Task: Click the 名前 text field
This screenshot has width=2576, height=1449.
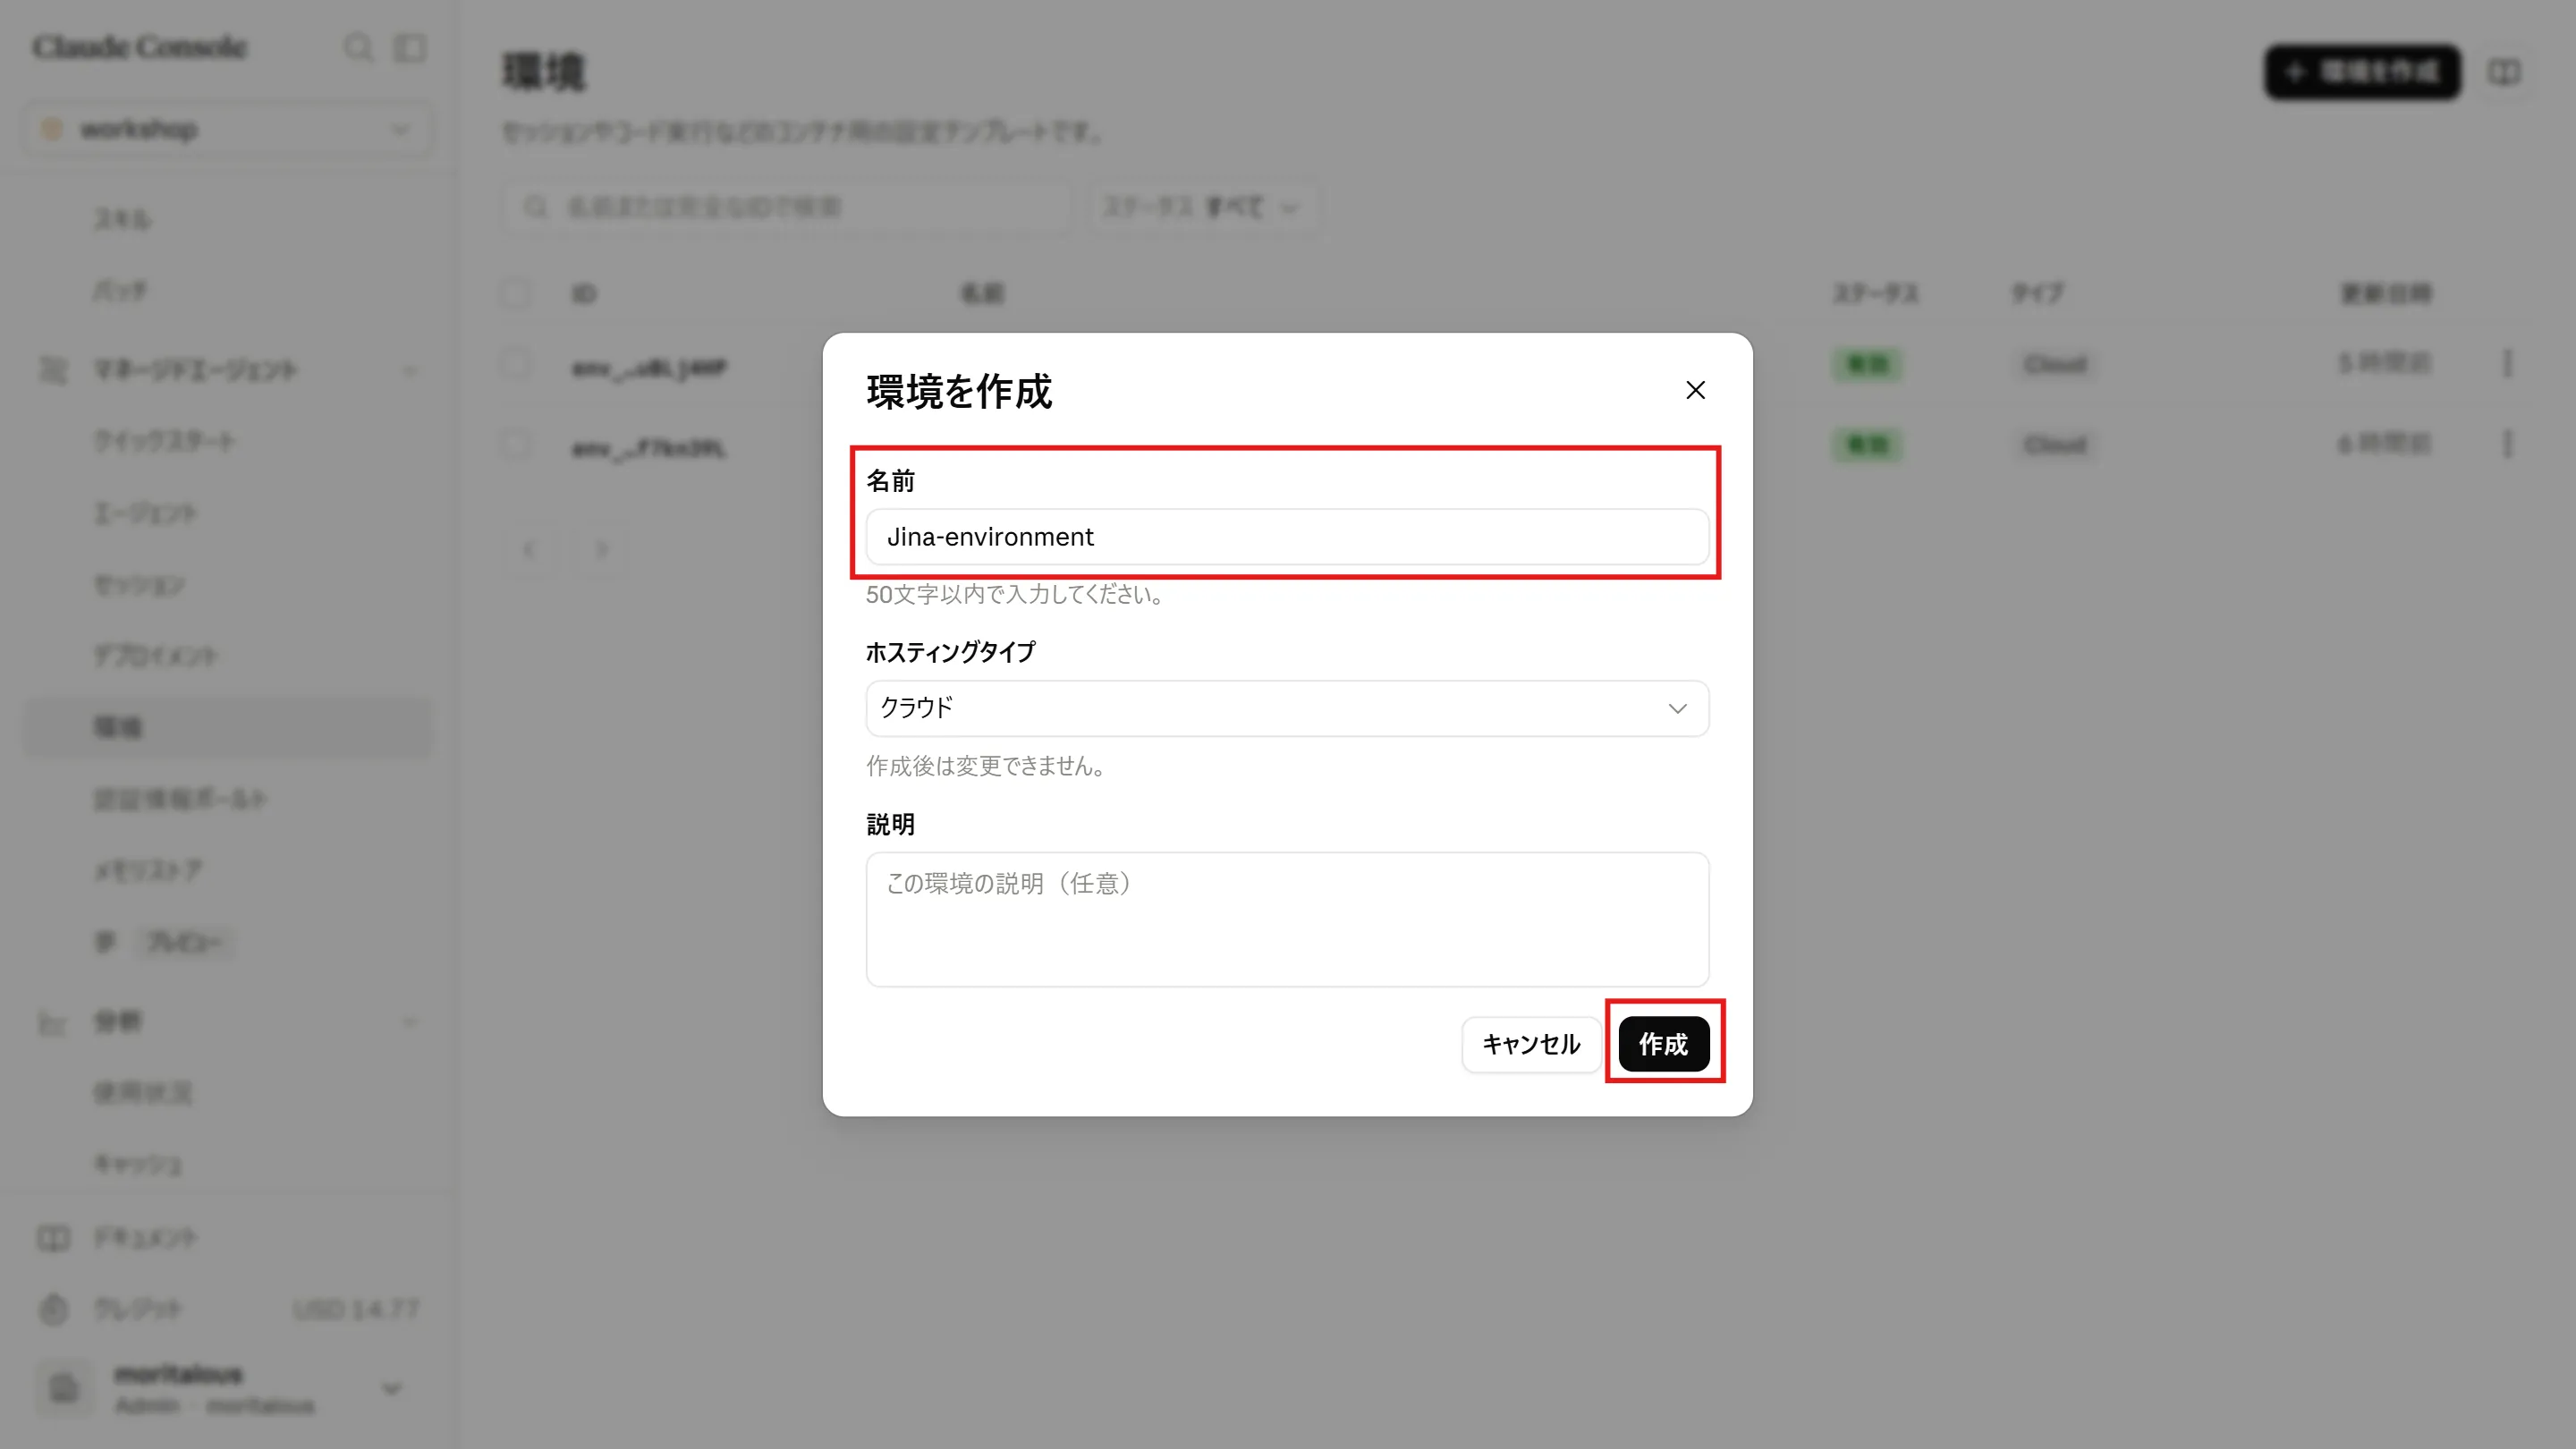Action: (x=1287, y=537)
